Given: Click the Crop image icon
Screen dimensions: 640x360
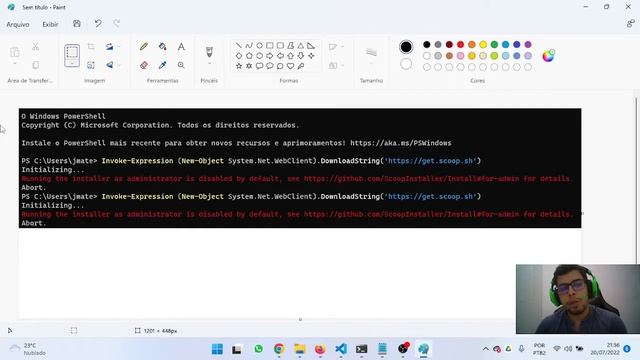Looking at the screenshot, I should tap(91, 47).
